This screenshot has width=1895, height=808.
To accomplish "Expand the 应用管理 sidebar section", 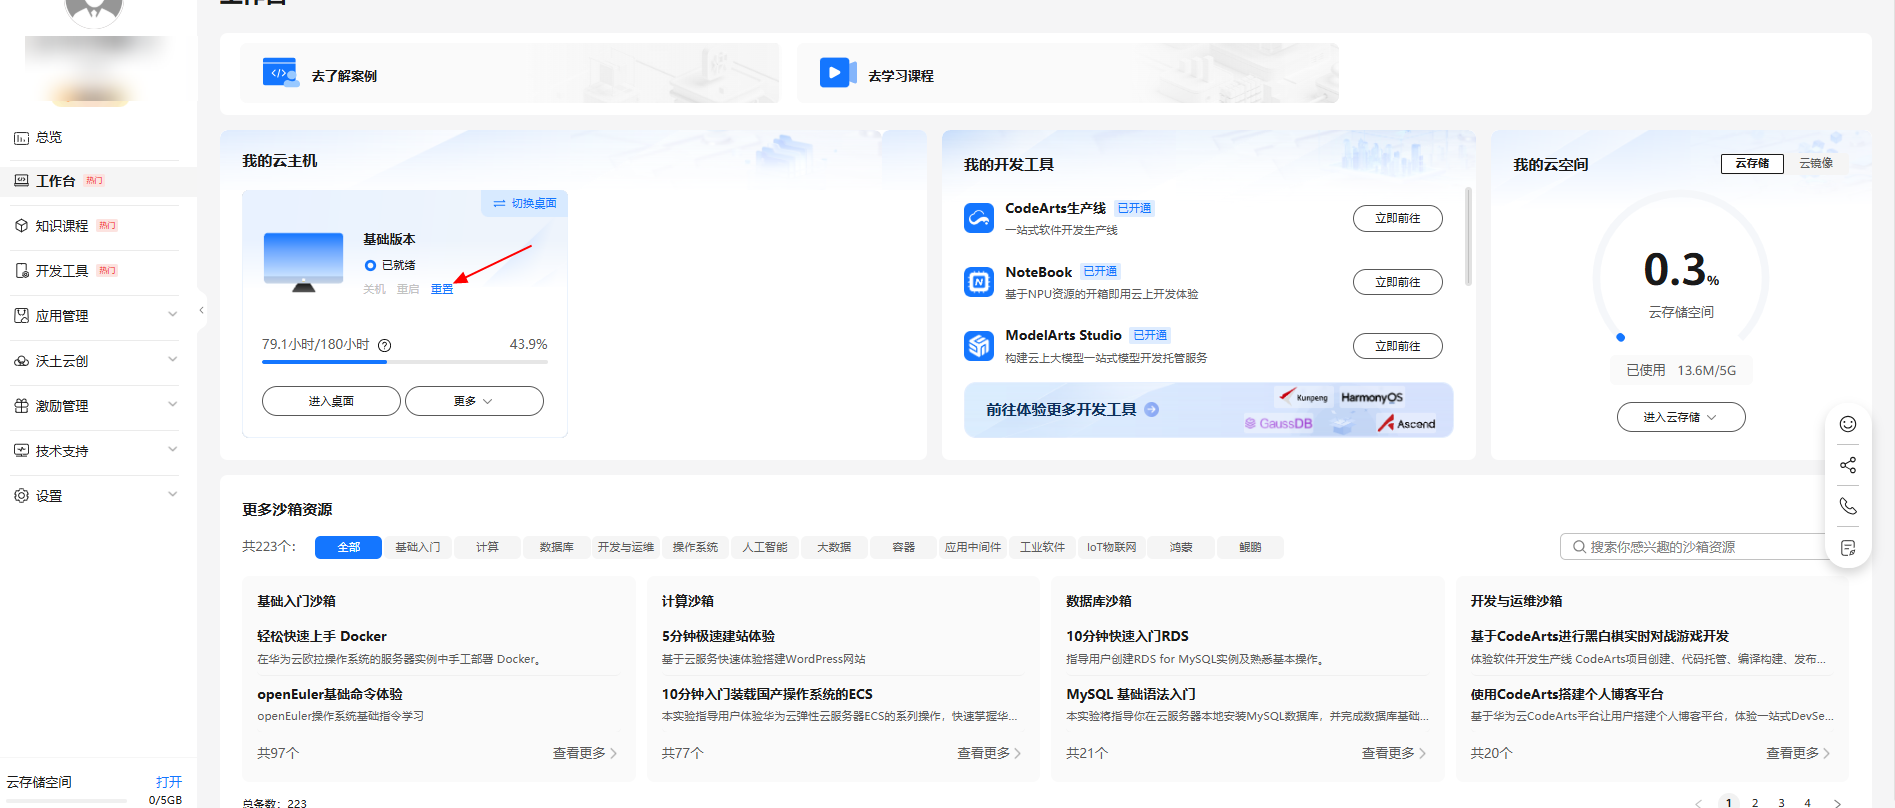I will point(96,316).
